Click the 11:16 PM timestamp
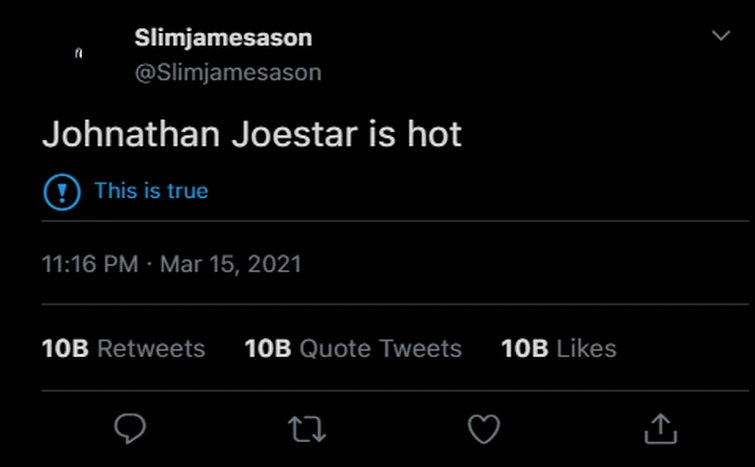 [x=90, y=265]
